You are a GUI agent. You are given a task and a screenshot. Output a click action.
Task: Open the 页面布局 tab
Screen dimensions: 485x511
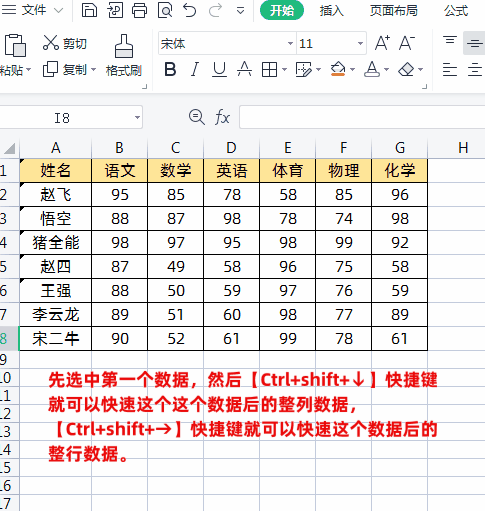point(394,11)
